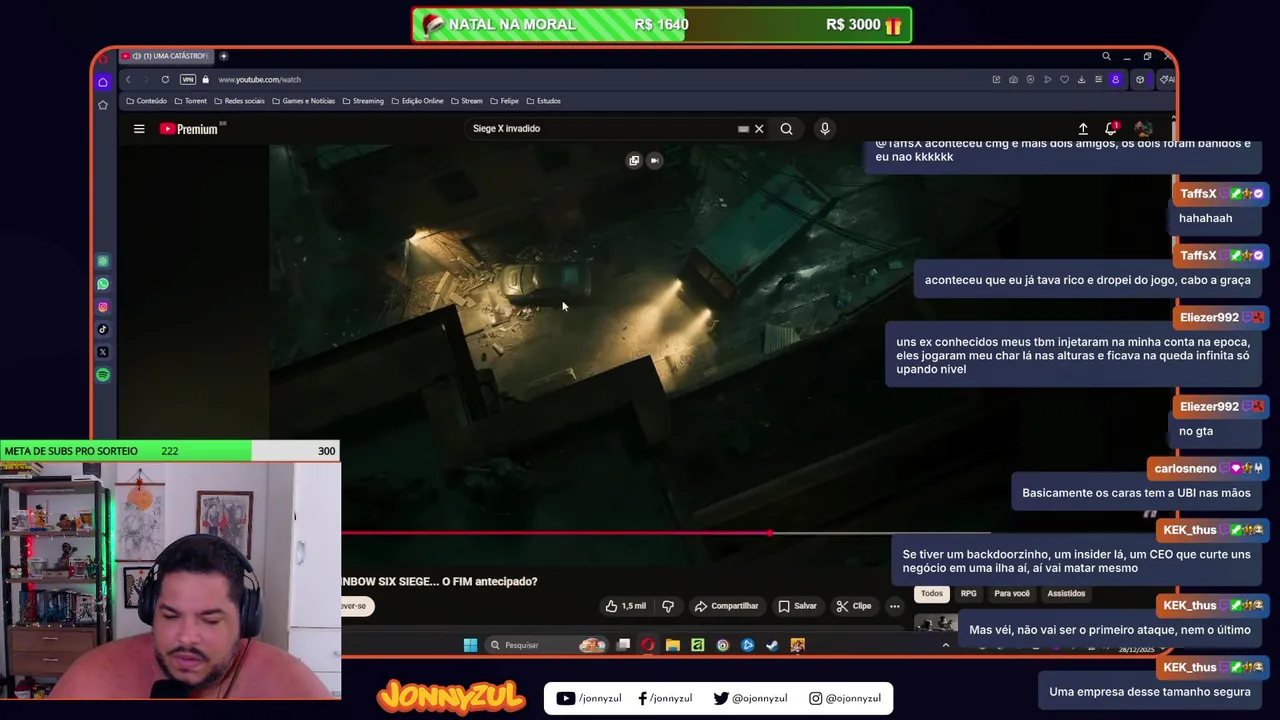Go to YouTube Premium home logo
1280x720 pixels.
pos(189,129)
